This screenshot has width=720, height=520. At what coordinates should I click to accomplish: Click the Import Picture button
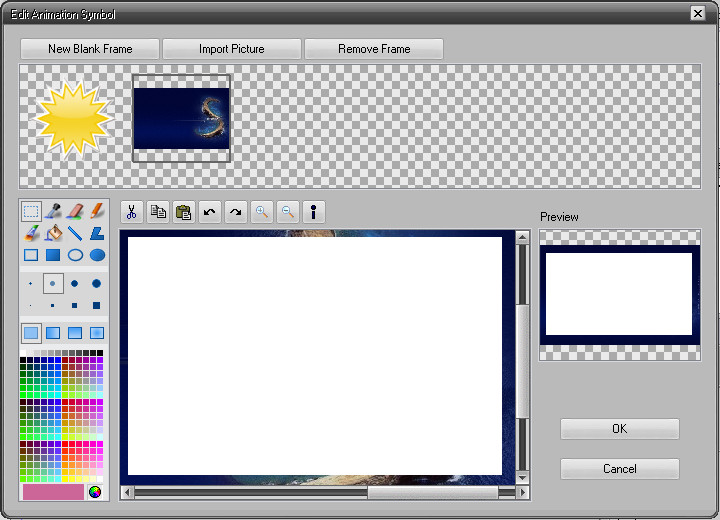click(x=232, y=49)
